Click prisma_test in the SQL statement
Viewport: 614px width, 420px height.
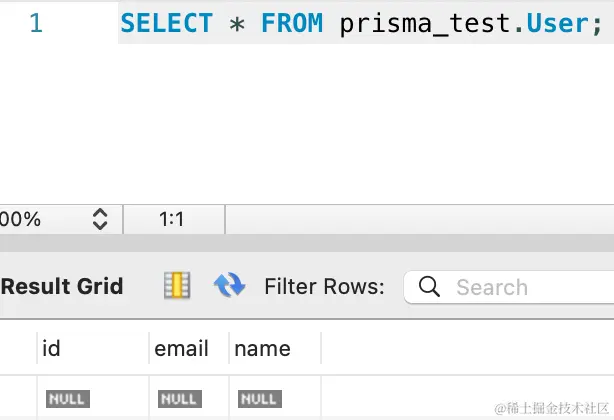426,24
